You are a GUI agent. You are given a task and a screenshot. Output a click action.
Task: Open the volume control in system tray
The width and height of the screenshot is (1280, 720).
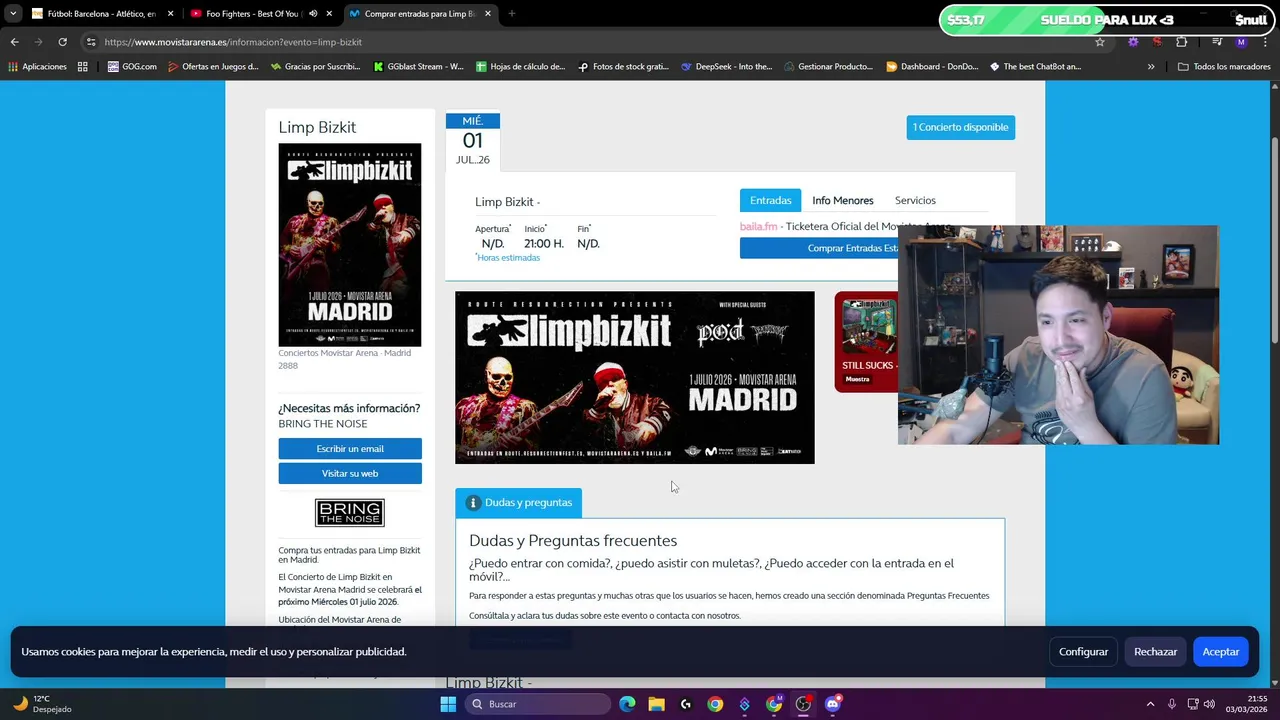pyautogui.click(x=1211, y=704)
